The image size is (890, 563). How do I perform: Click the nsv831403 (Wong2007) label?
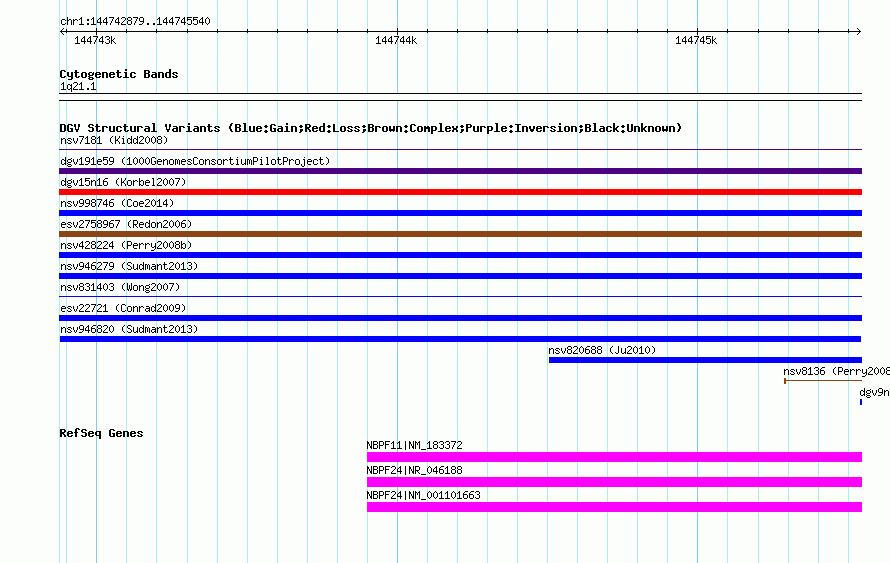pos(120,287)
